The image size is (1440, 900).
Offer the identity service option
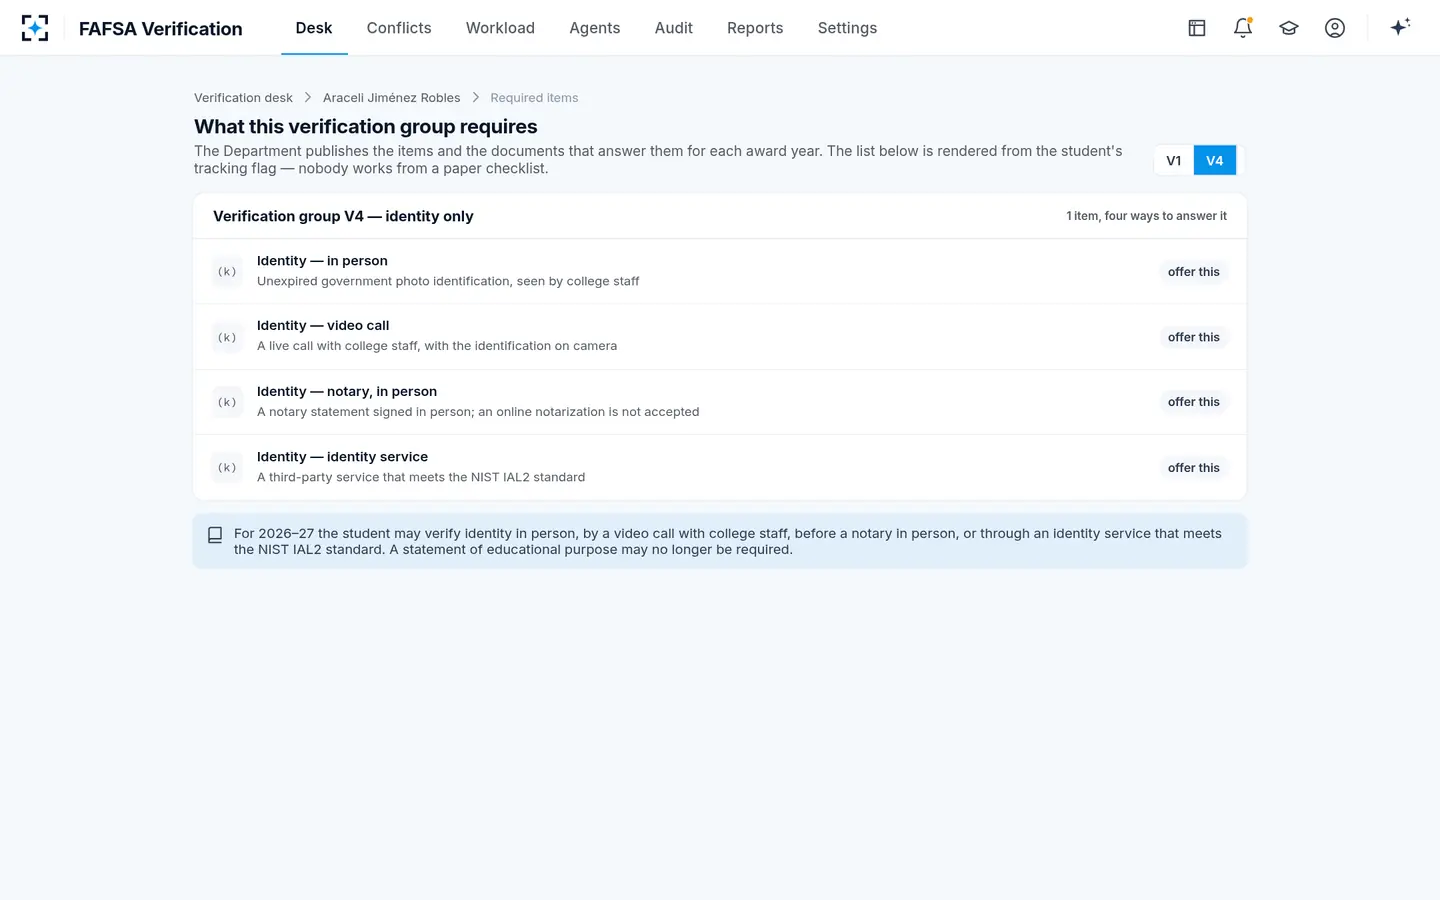[x=1194, y=468]
